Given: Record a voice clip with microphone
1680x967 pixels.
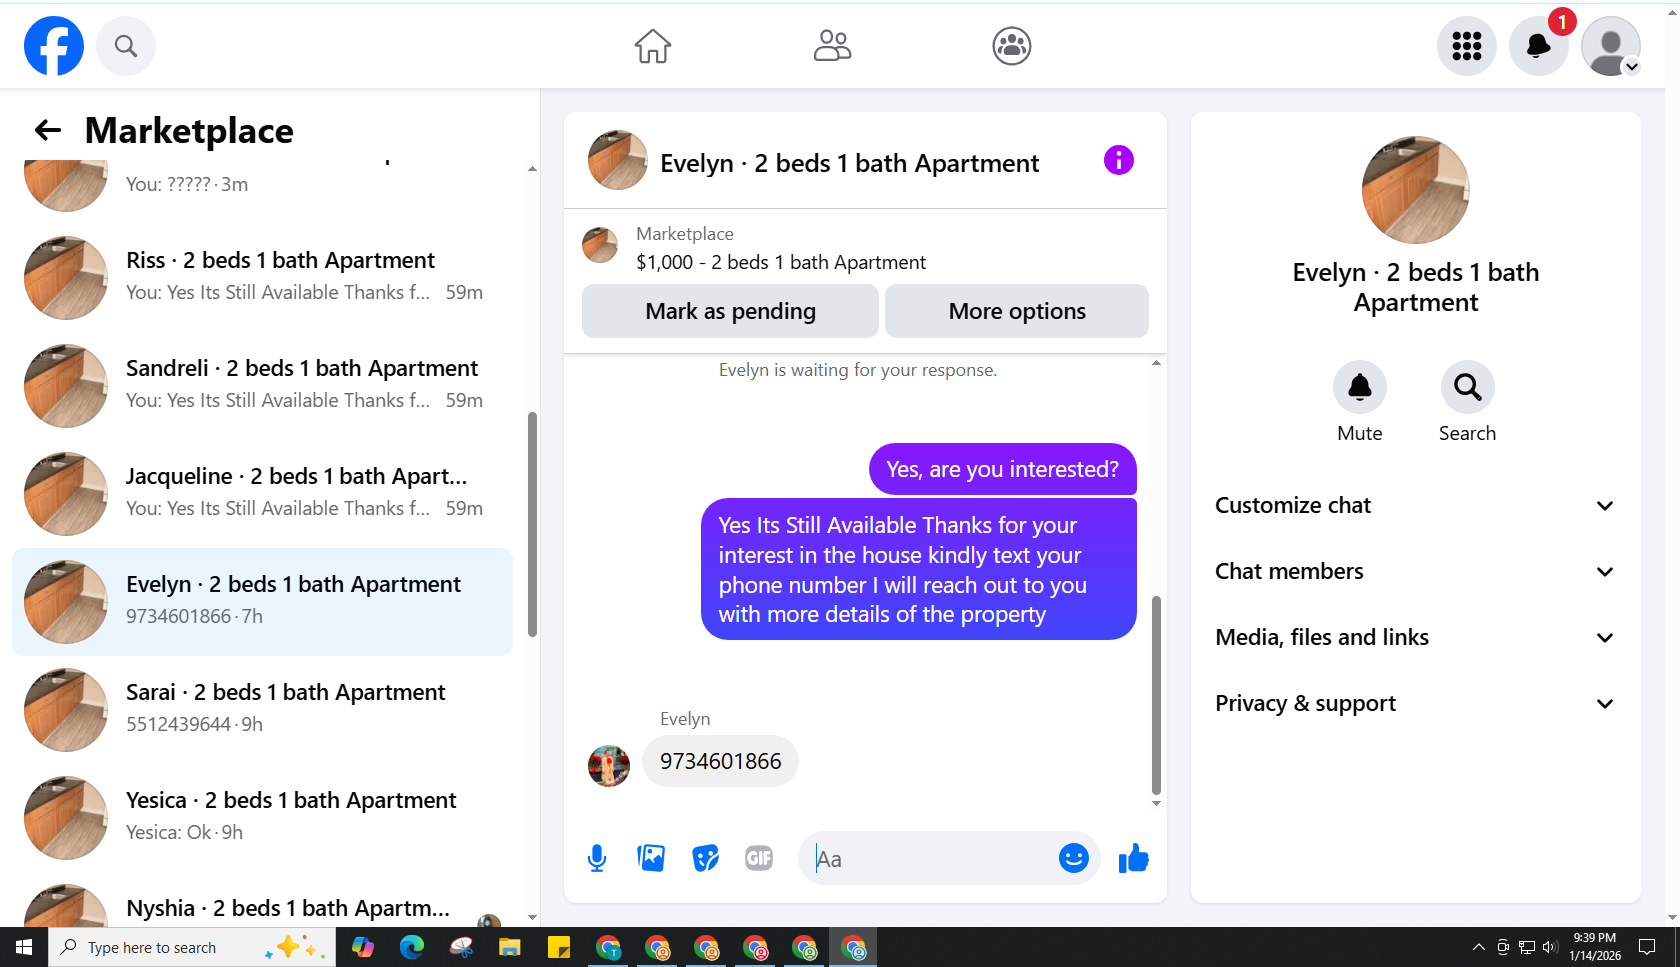Looking at the screenshot, I should 597,858.
